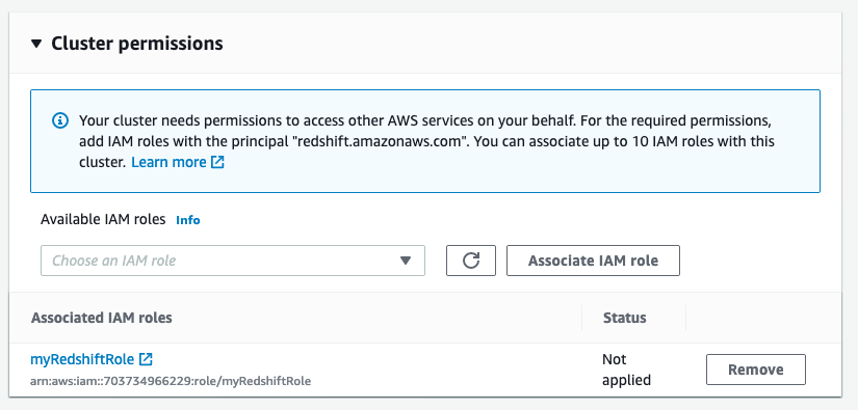Click the Not applied status text
The image size is (858, 410).
627,369
